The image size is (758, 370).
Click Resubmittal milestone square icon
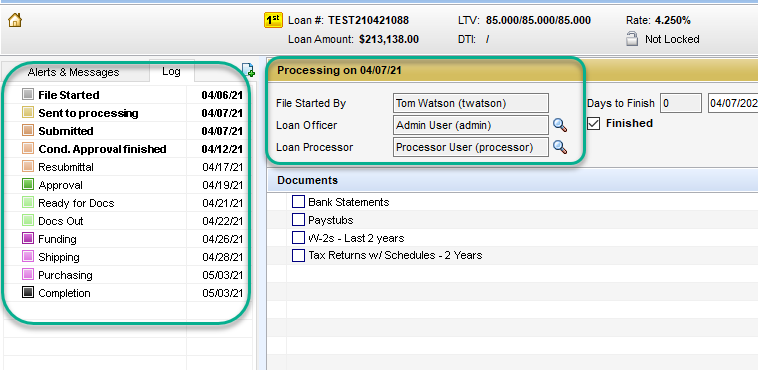click(28, 167)
